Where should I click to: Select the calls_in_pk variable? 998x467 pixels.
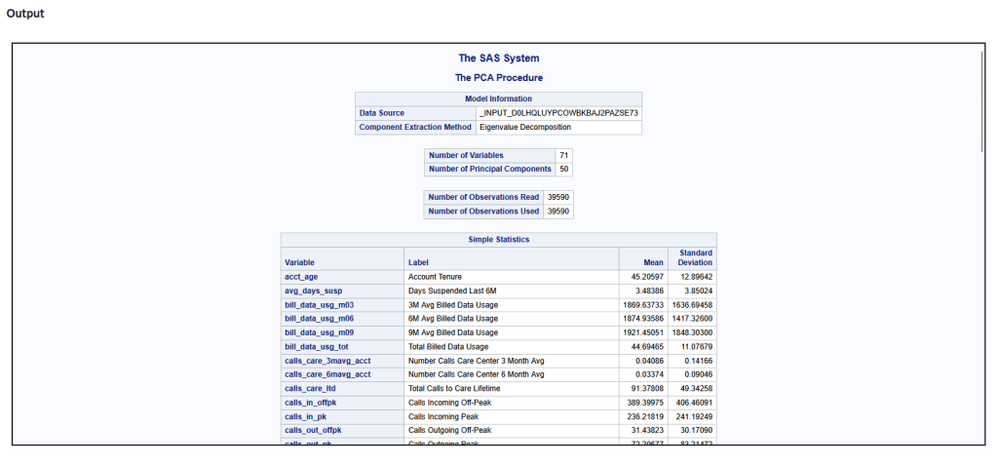pos(305,417)
